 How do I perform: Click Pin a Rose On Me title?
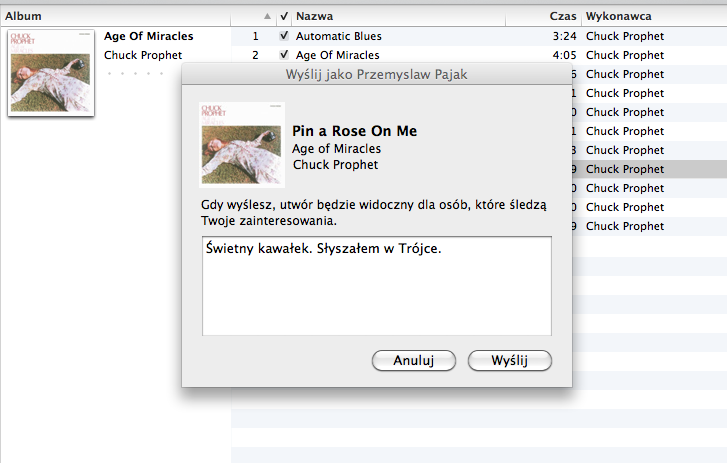click(x=355, y=131)
